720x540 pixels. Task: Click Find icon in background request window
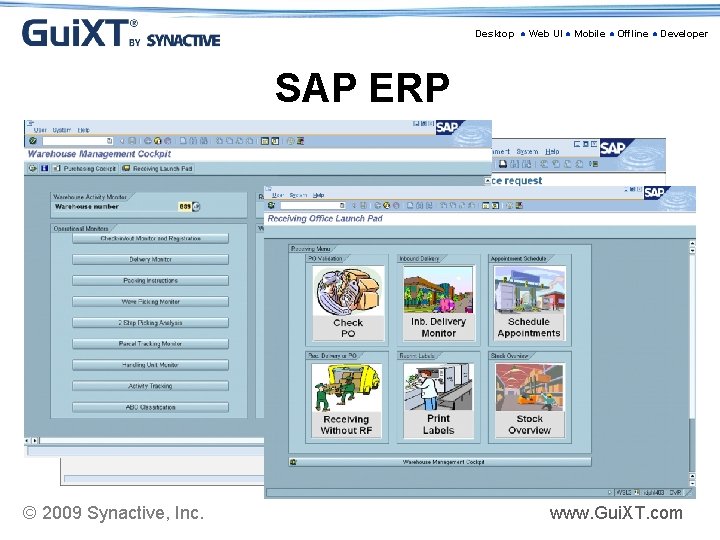pyautogui.click(x=515, y=164)
